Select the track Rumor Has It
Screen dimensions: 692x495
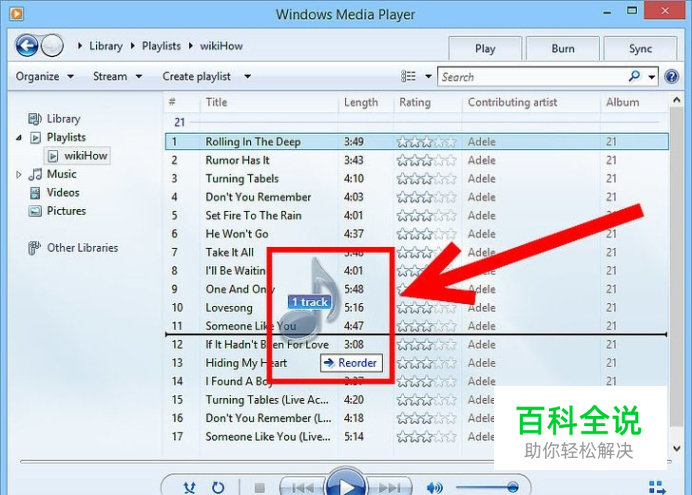click(417, 160)
